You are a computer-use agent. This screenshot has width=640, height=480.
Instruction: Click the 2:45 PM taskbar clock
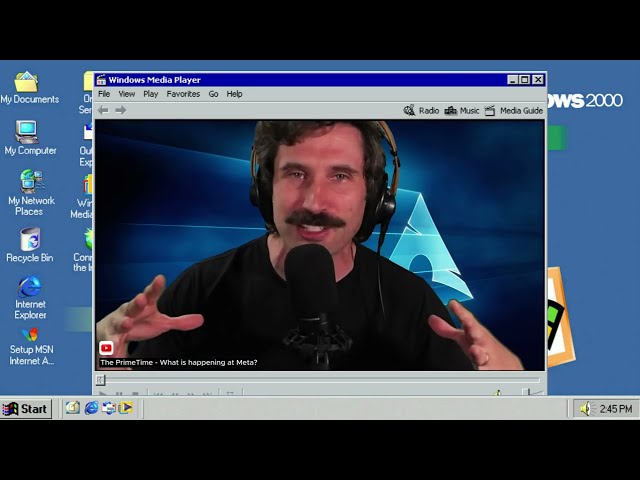pyautogui.click(x=616, y=409)
